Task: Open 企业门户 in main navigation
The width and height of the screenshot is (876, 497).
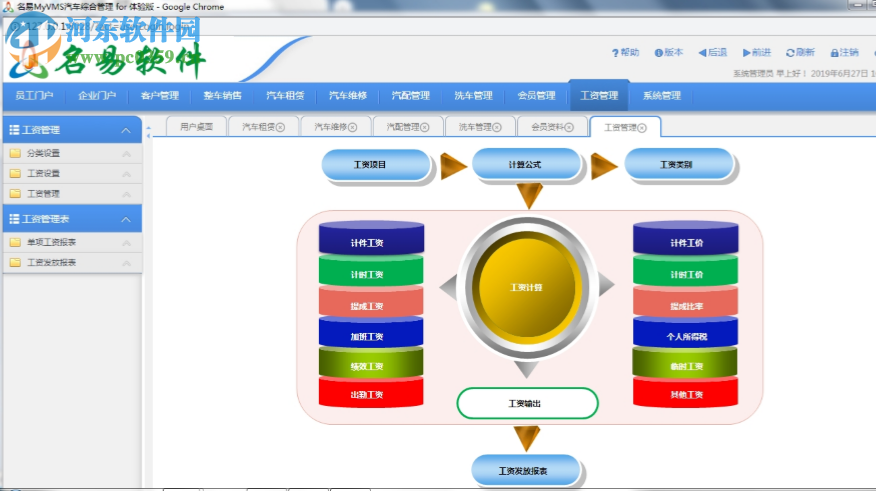Action: coord(97,96)
